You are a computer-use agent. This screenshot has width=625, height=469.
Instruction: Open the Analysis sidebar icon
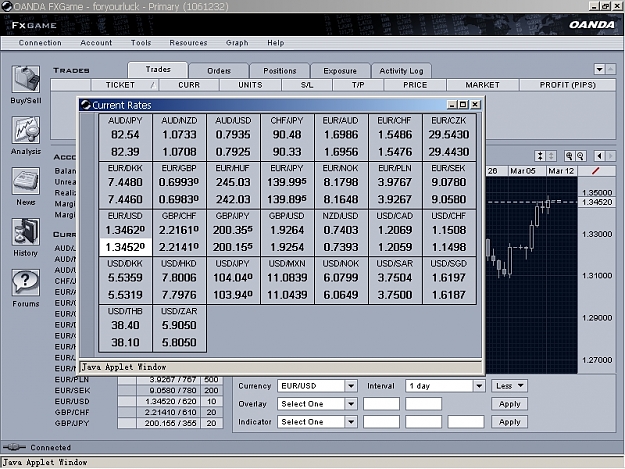[26, 130]
